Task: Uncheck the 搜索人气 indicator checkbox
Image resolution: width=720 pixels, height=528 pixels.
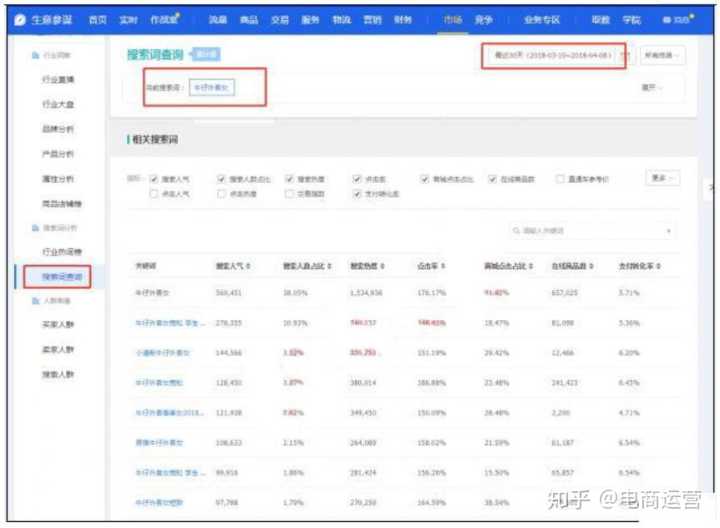Action: (x=154, y=179)
